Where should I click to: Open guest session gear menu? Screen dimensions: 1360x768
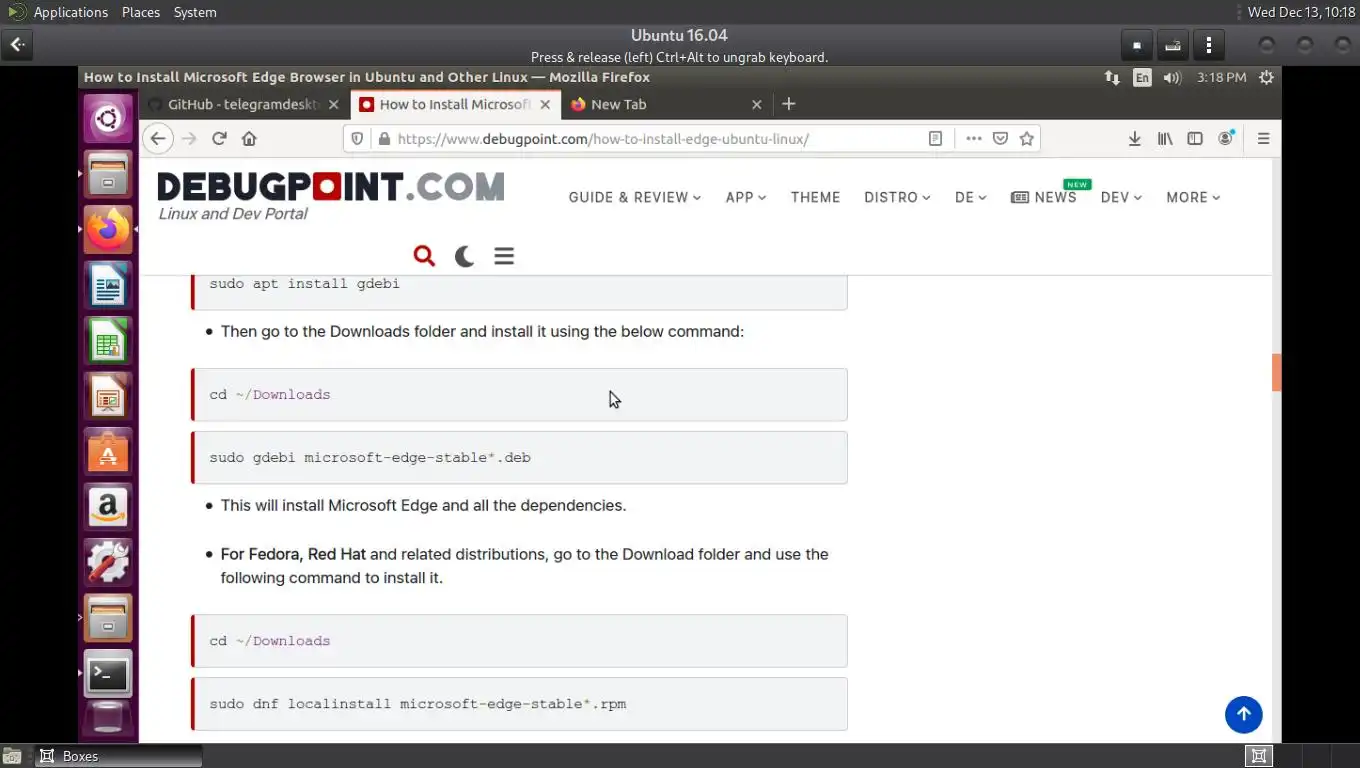pos(1267,78)
